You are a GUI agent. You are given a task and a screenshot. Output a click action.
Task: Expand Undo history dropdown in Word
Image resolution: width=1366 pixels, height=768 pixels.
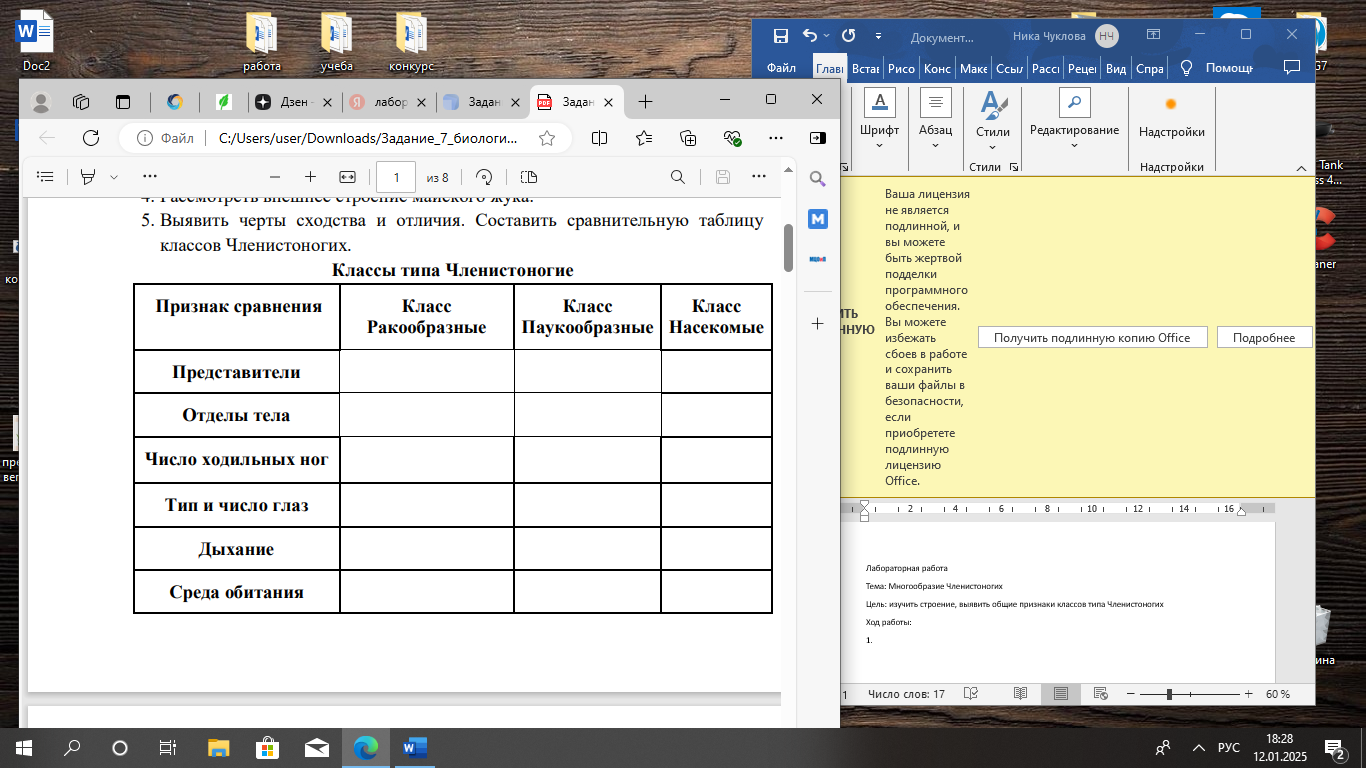pyautogui.click(x=825, y=36)
